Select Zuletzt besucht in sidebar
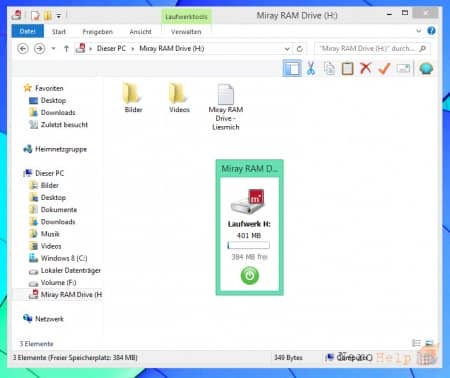450x378 pixels. (x=58, y=125)
